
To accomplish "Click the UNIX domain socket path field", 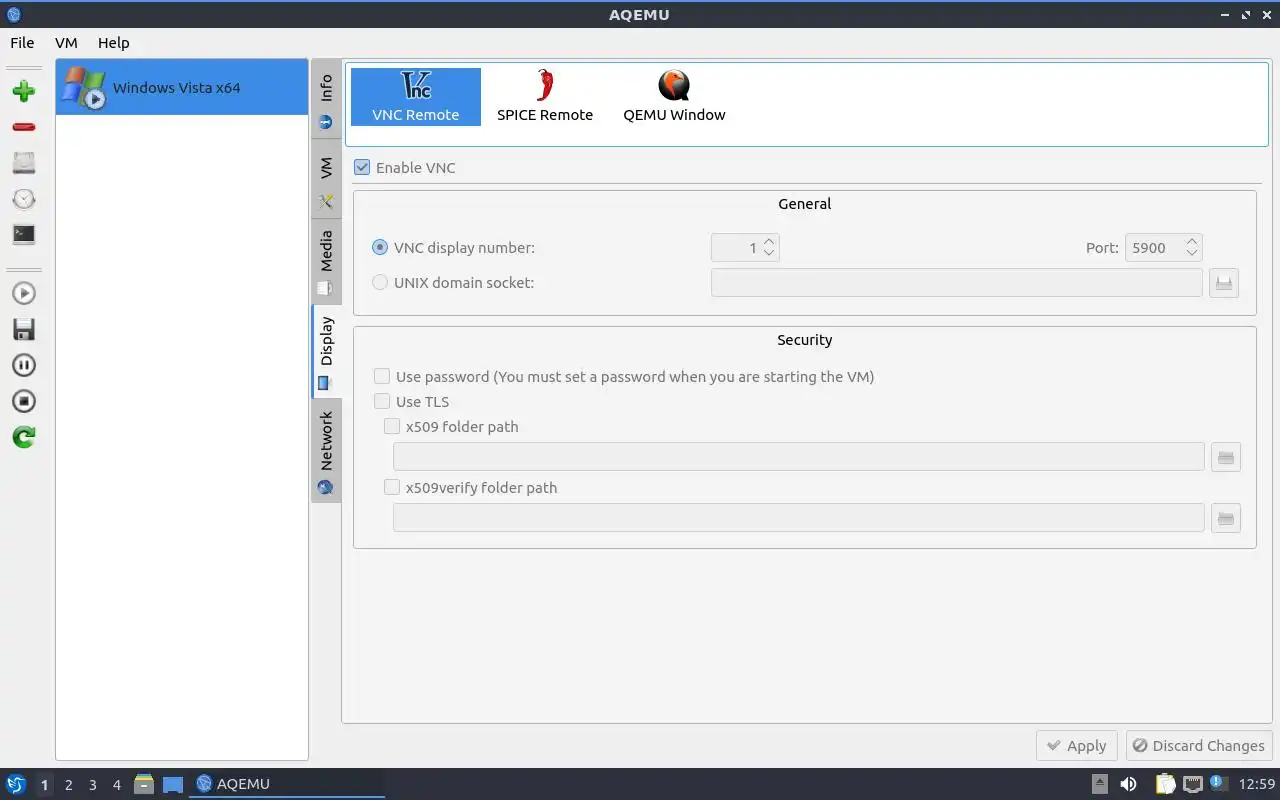I will [x=957, y=283].
